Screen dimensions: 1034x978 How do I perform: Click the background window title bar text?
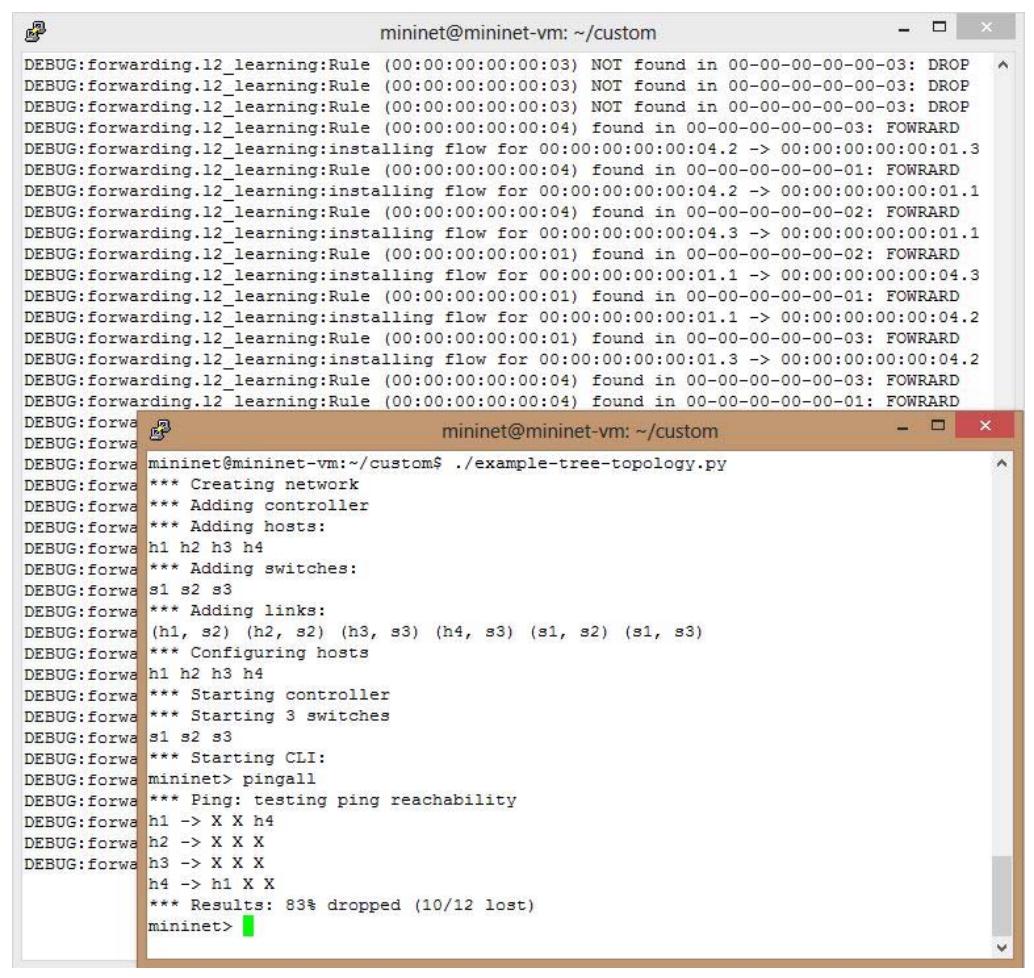[518, 33]
